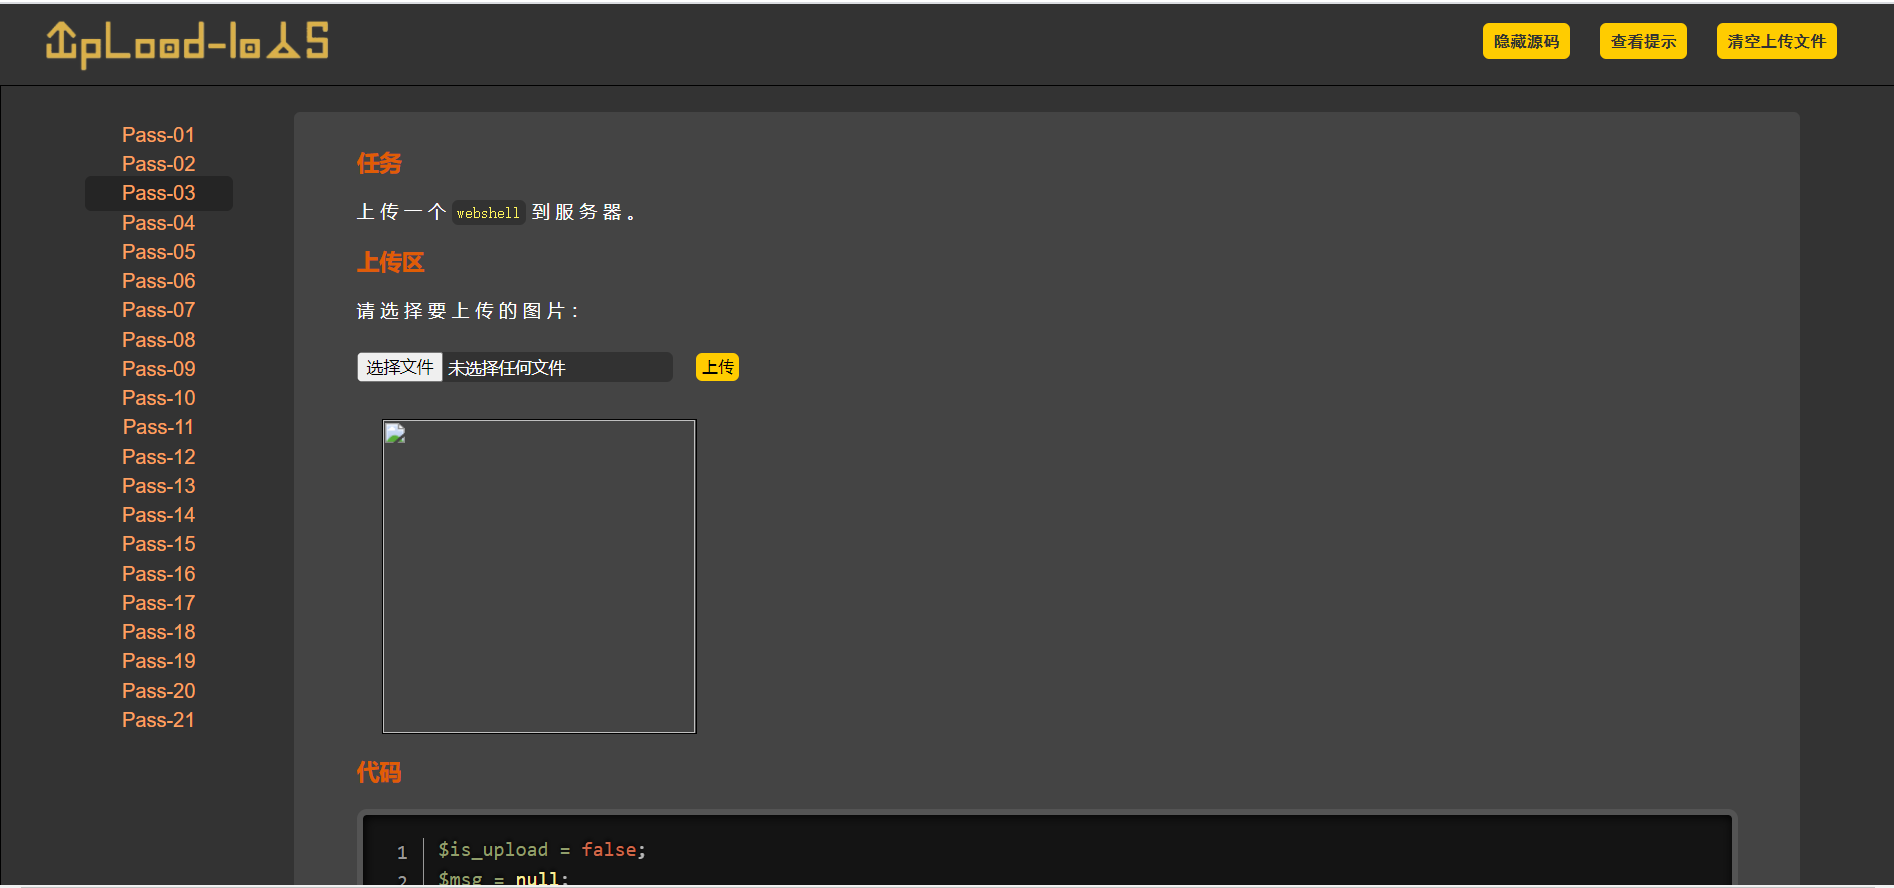Jump to Pass-15
This screenshot has width=1894, height=888.
(x=158, y=544)
